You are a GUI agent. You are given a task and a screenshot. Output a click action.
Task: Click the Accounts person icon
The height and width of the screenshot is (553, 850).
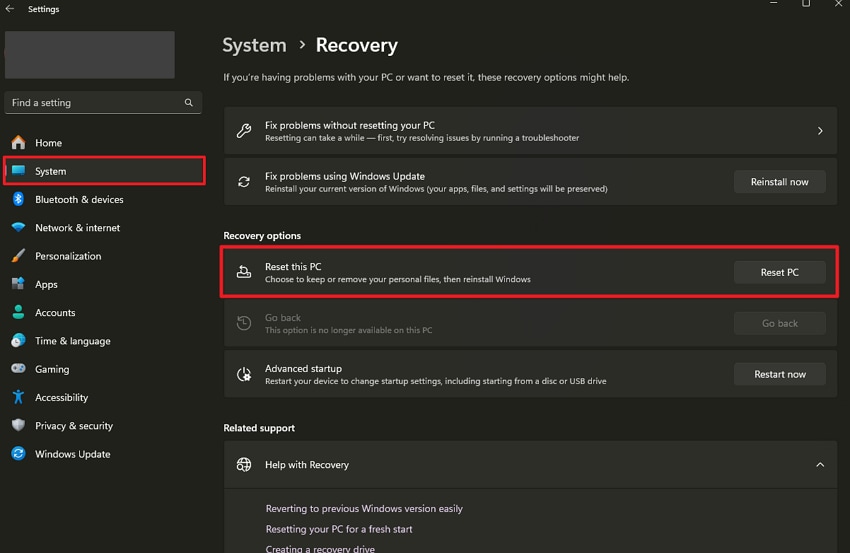(x=18, y=312)
